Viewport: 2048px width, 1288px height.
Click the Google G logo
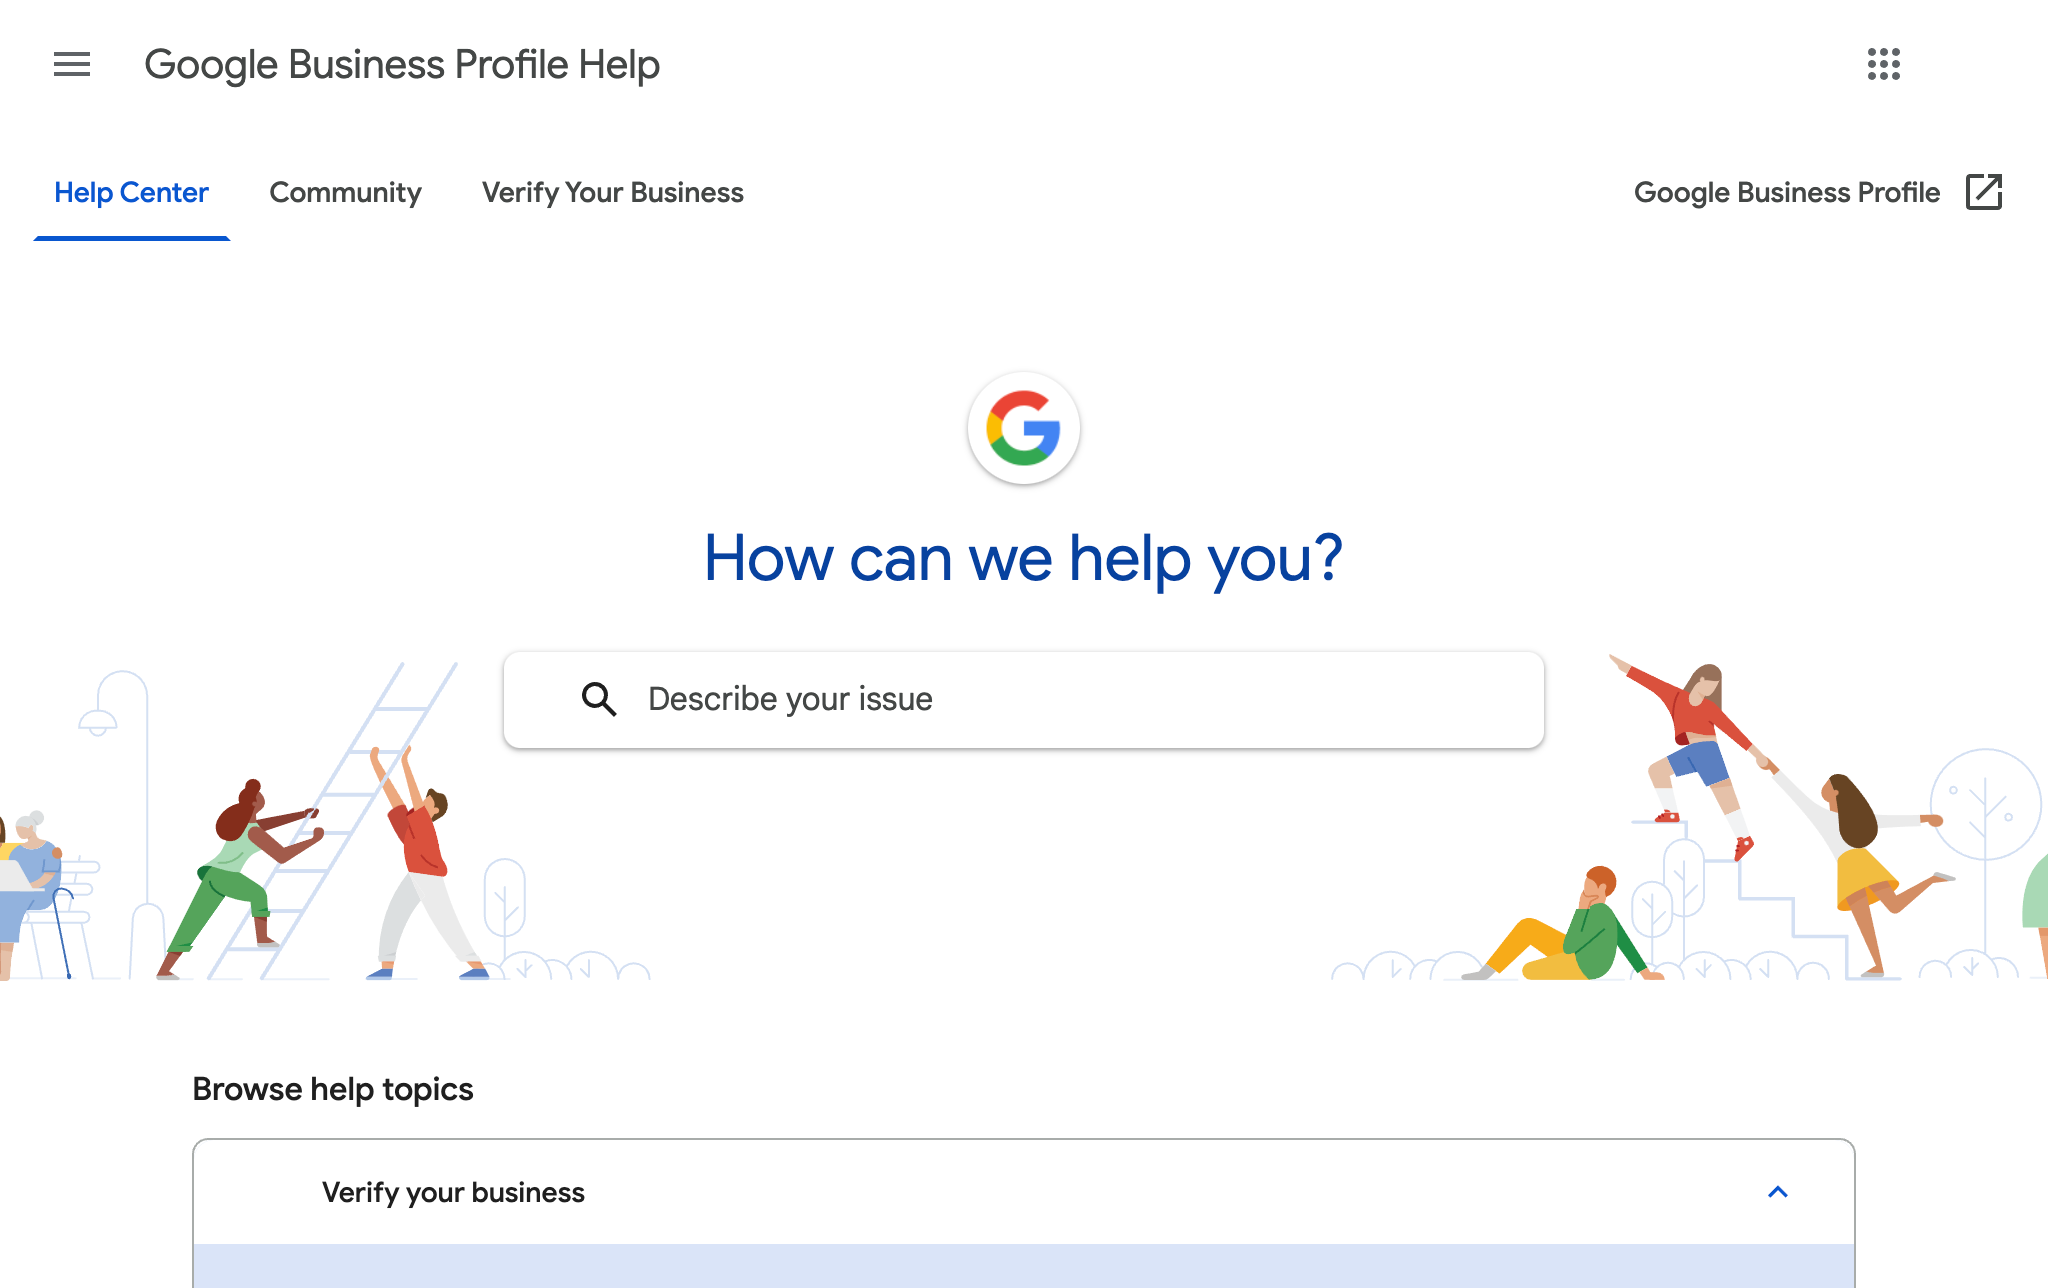tap(1023, 428)
